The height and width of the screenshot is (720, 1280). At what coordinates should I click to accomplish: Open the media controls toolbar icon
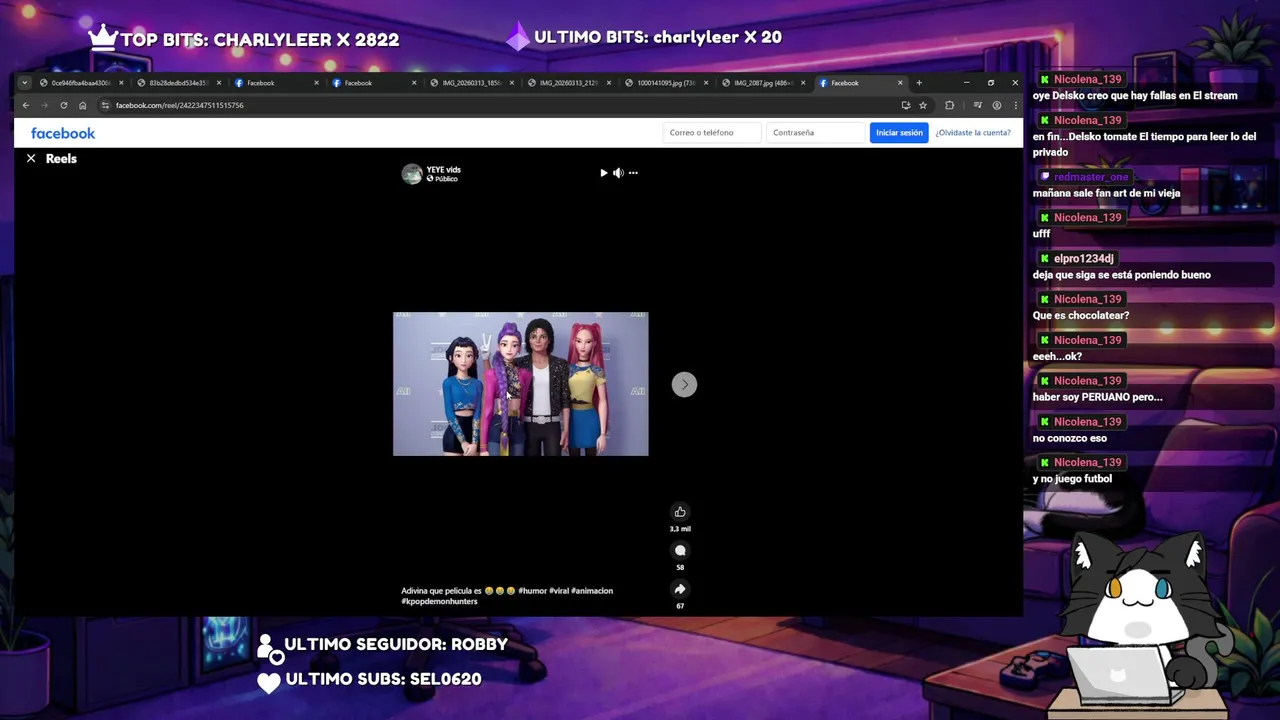click(978, 105)
